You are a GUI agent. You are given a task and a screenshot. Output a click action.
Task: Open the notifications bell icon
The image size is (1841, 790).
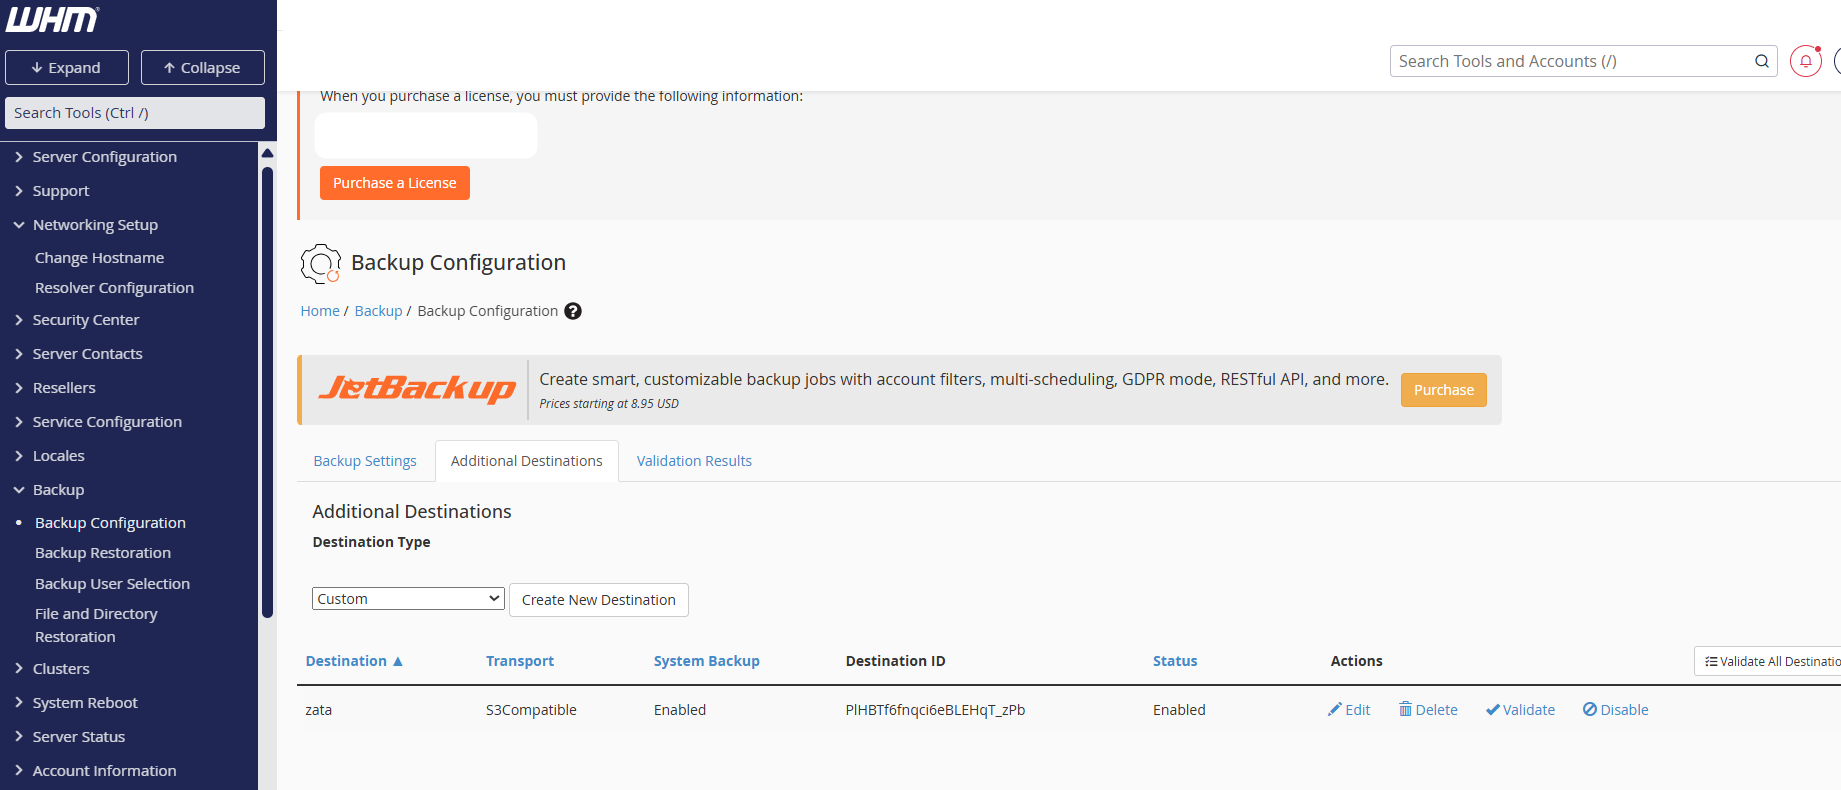1805,61
